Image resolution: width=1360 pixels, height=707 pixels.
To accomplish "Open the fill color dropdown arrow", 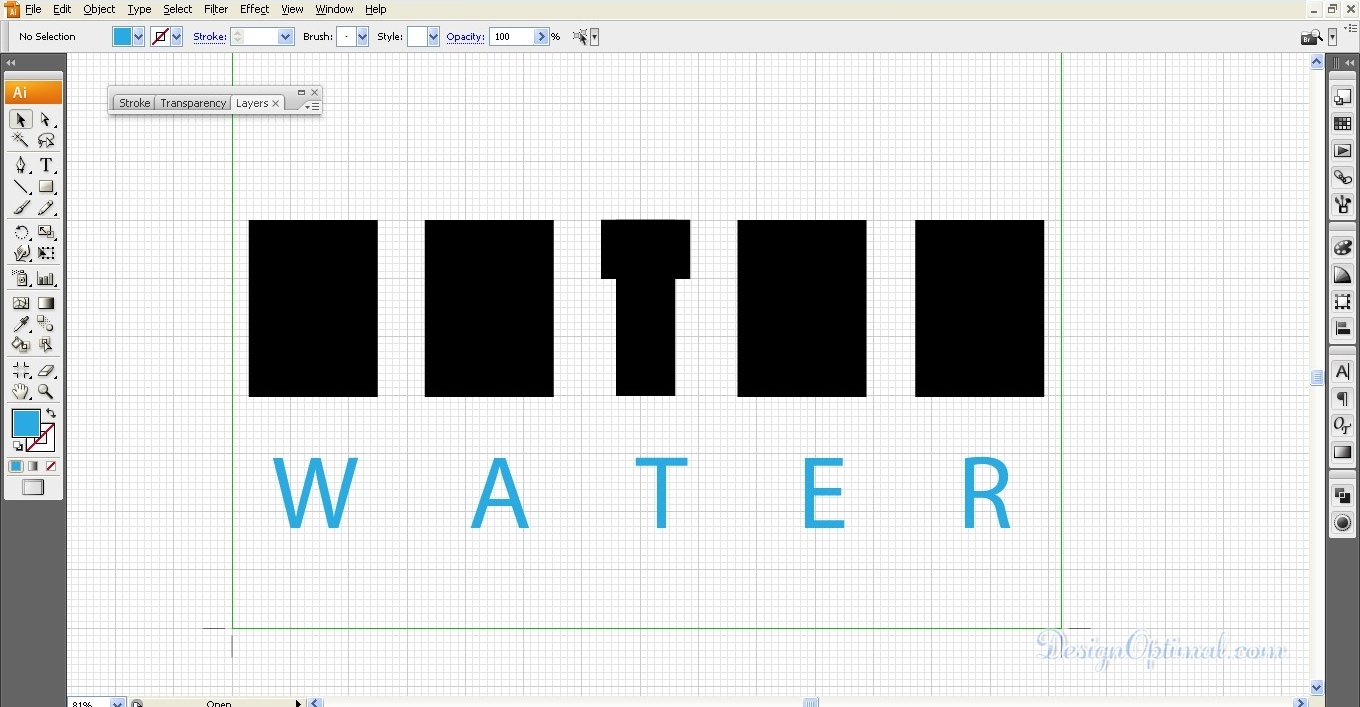I will (x=139, y=37).
